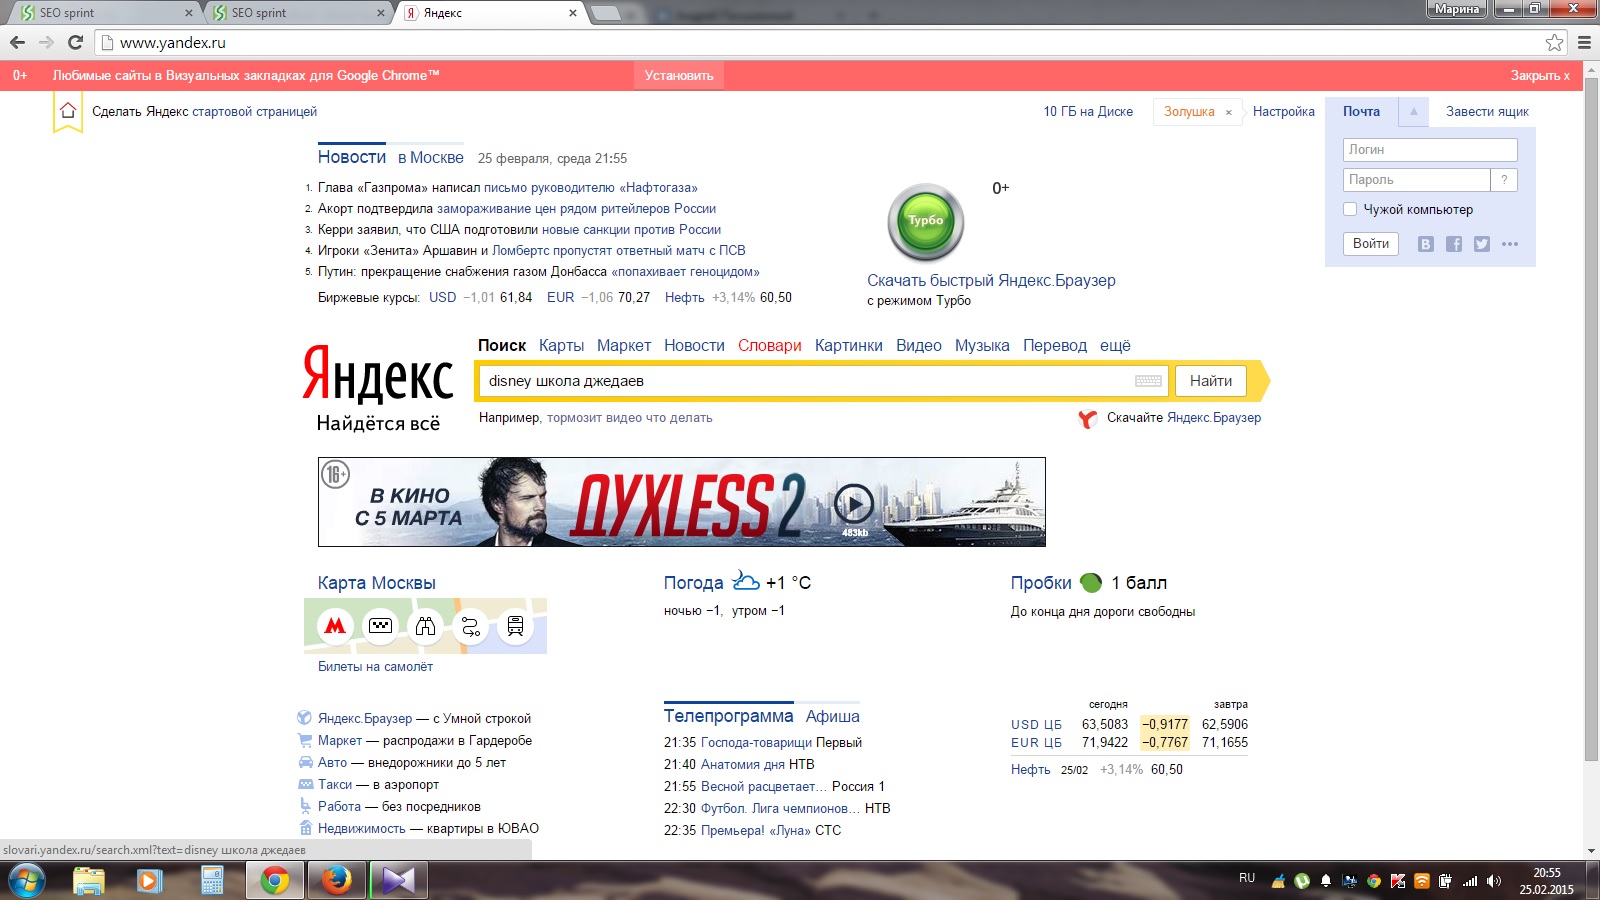
Task: Open 'Анатомия дня' TV listing
Action: [x=743, y=764]
